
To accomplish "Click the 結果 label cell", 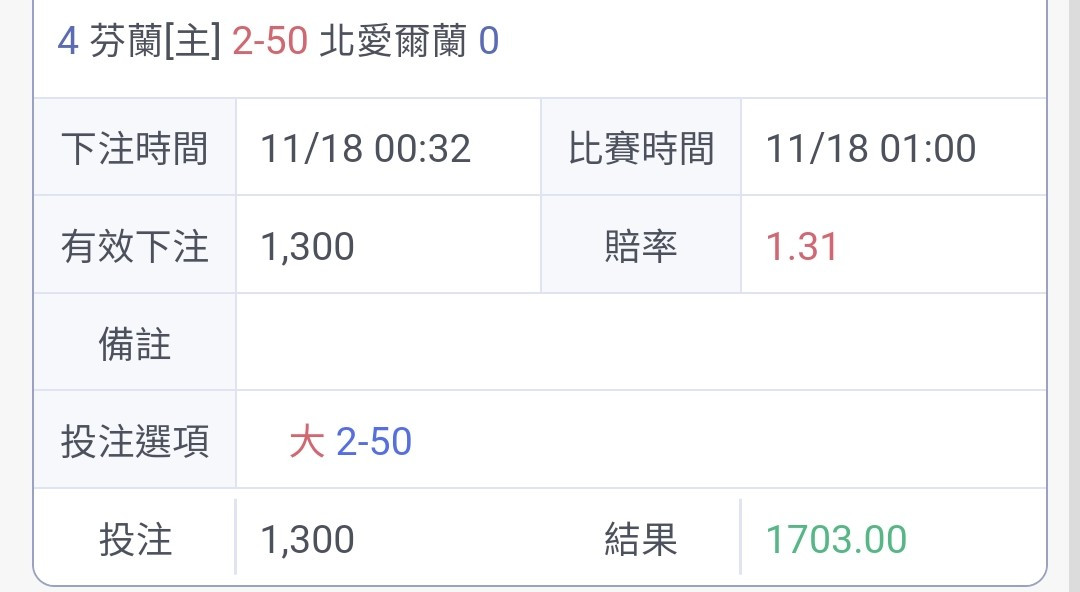I will 641,538.
